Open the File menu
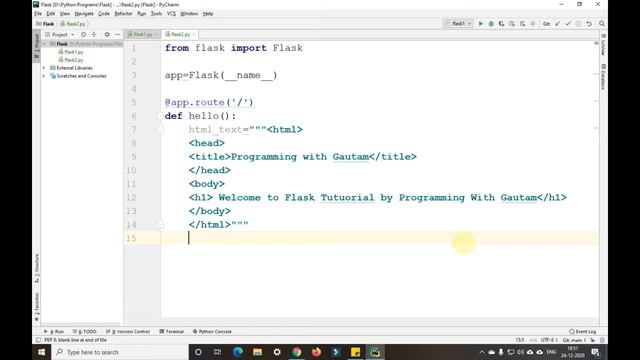Image resolution: width=640 pixels, height=360 pixels. click(x=38, y=13)
